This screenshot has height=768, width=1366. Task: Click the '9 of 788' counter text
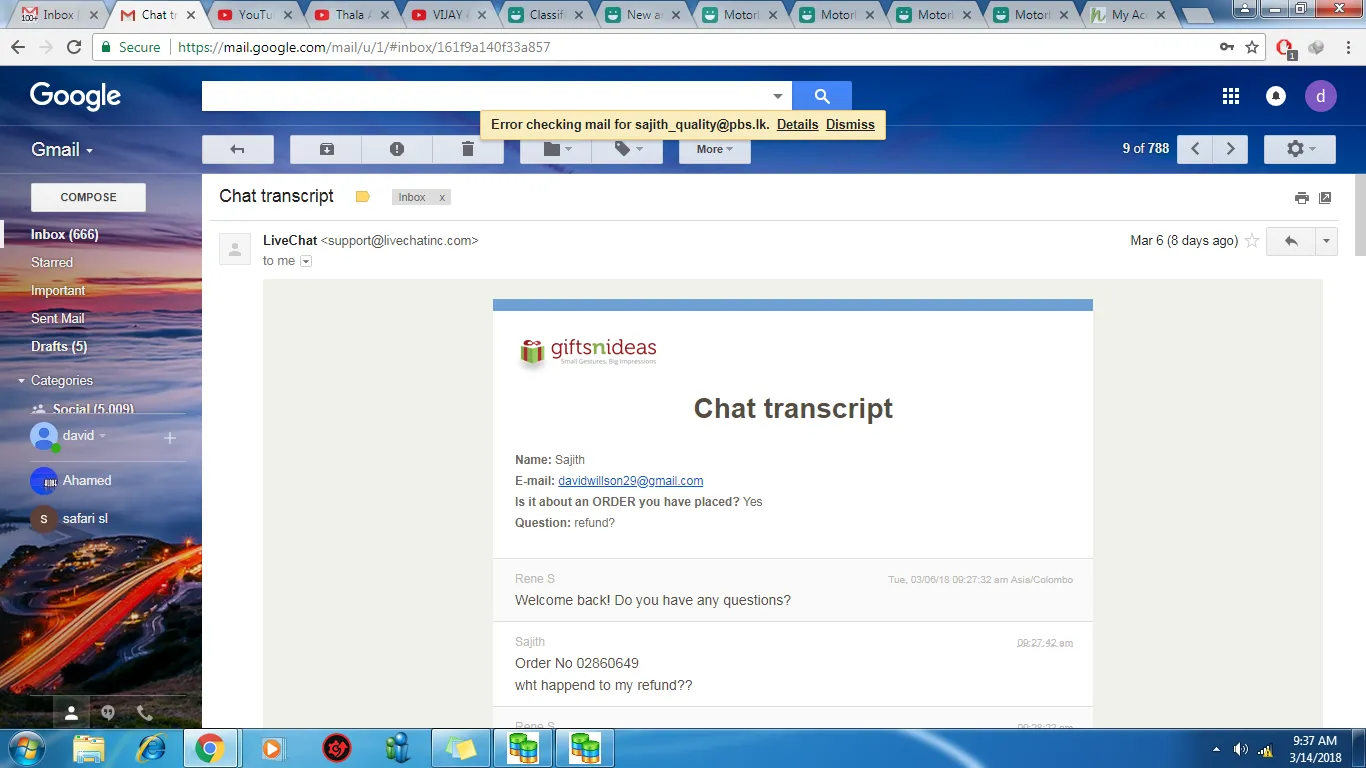point(1145,149)
